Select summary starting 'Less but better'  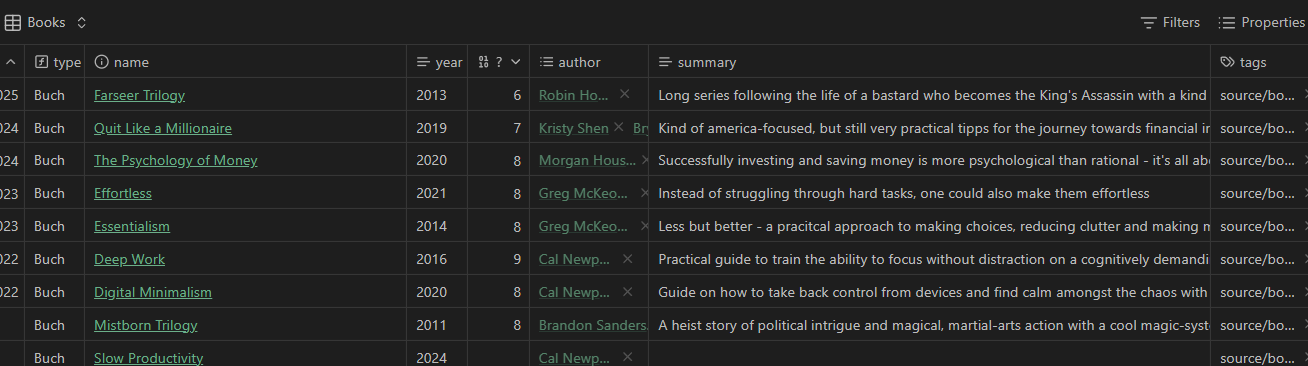930,226
